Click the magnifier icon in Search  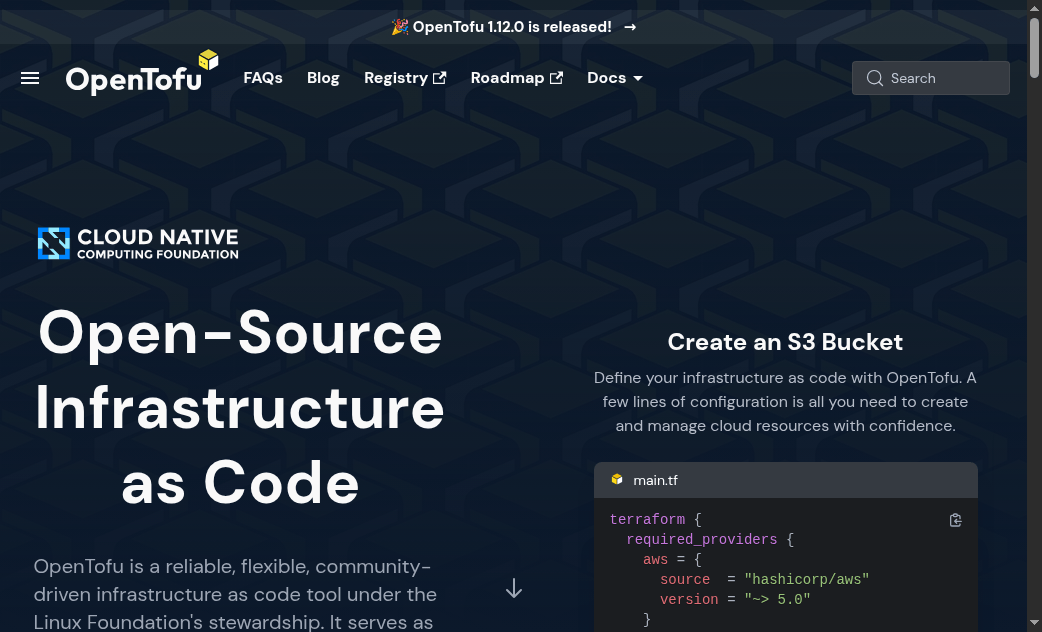click(x=875, y=78)
